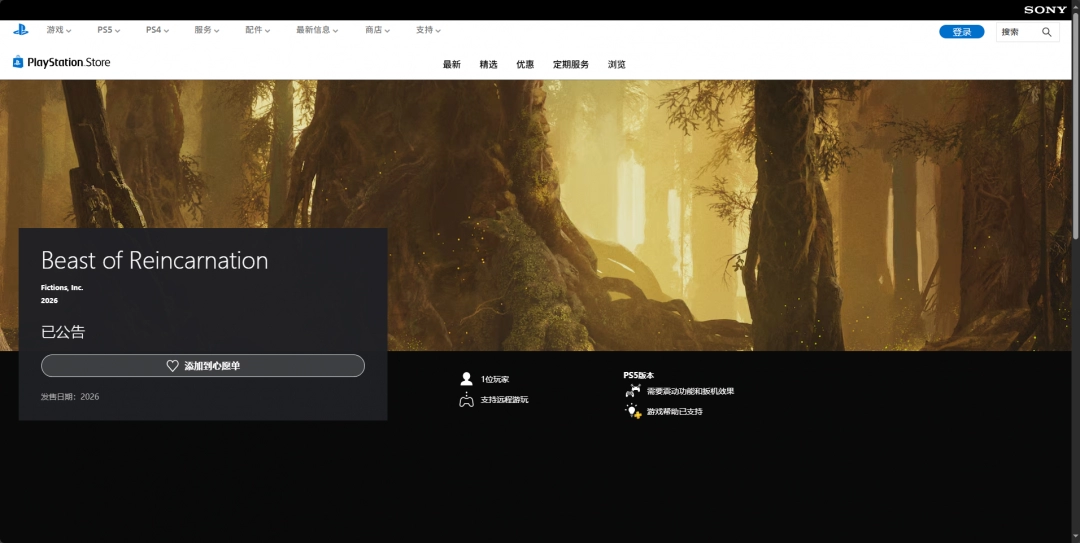Click the game help lightbulb icon

633,411
